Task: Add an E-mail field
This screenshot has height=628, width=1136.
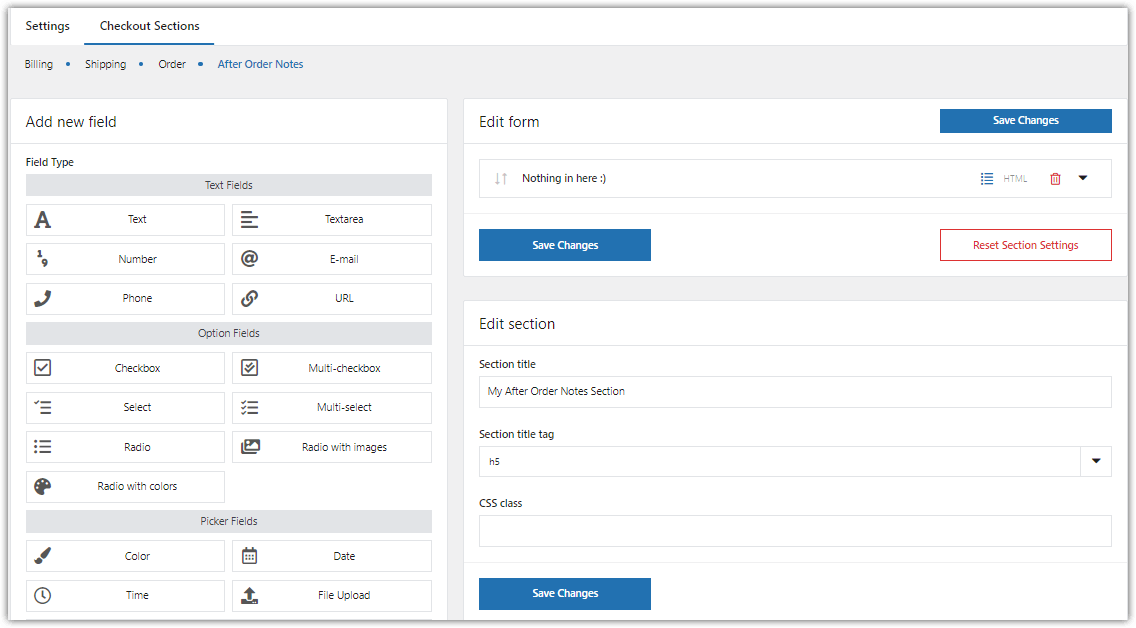Action: coord(332,259)
